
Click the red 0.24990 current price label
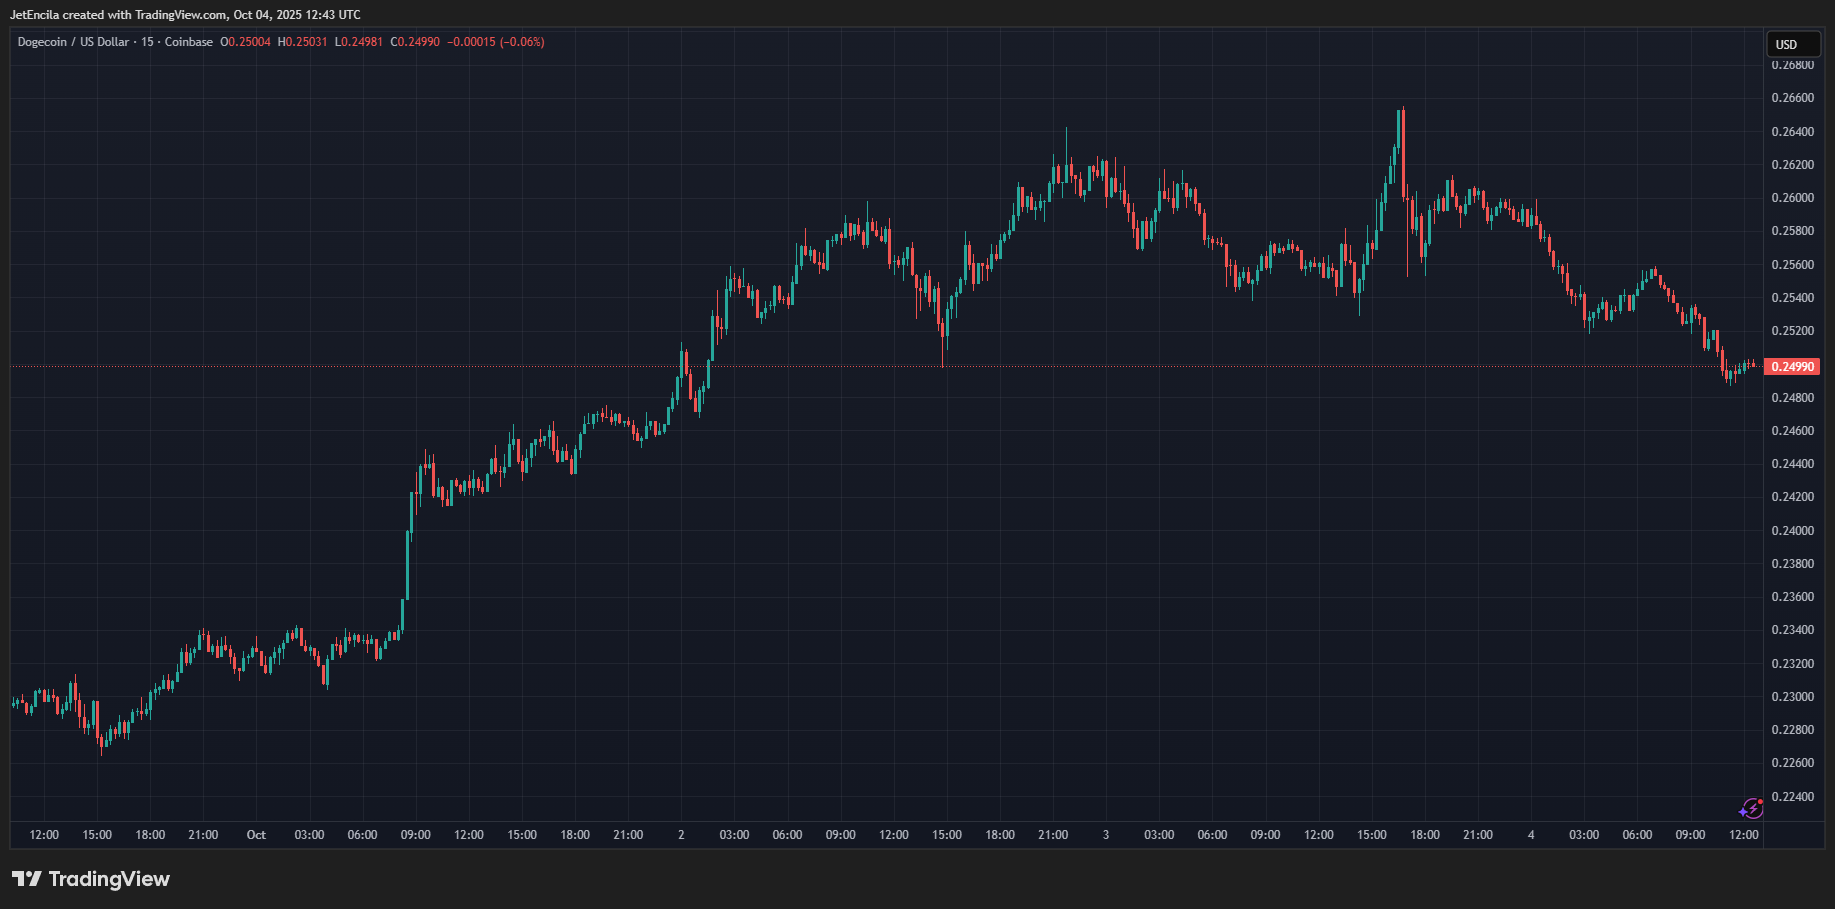coord(1792,367)
